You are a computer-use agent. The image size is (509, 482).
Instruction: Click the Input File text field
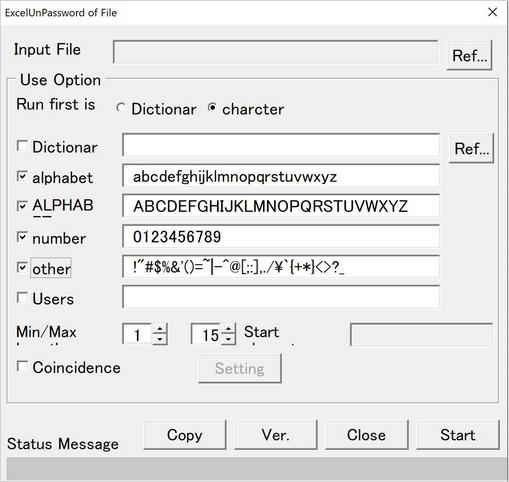275,52
